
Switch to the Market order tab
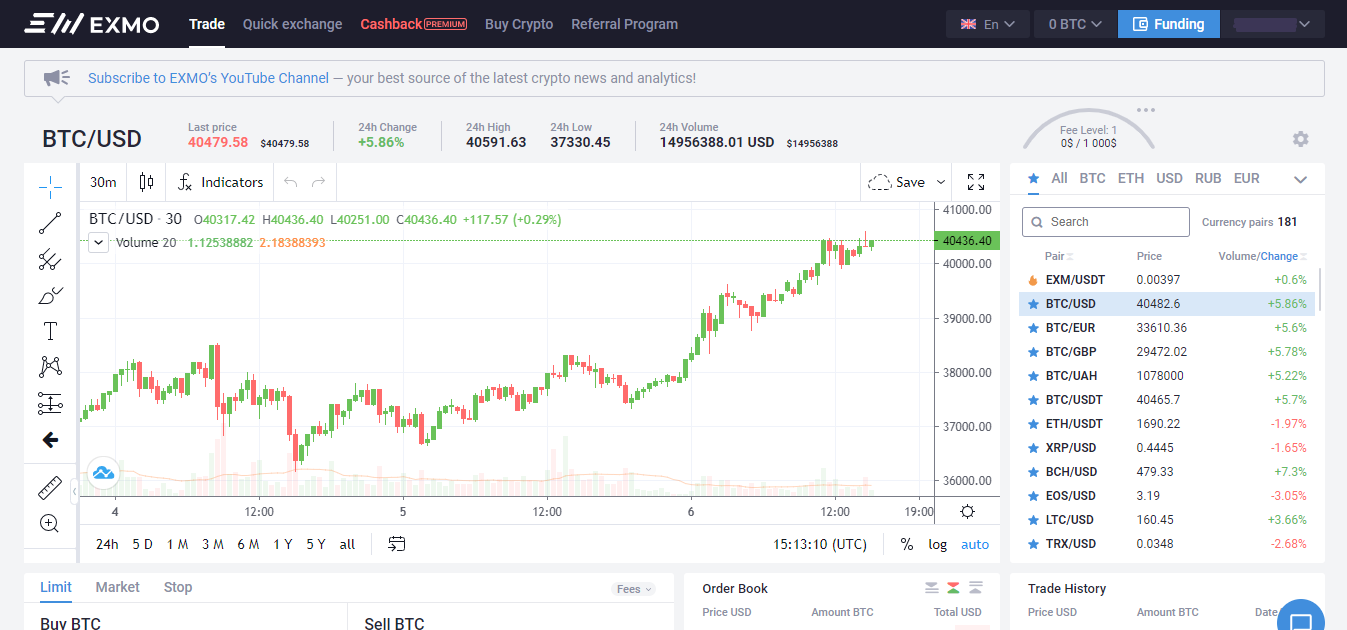point(117,587)
